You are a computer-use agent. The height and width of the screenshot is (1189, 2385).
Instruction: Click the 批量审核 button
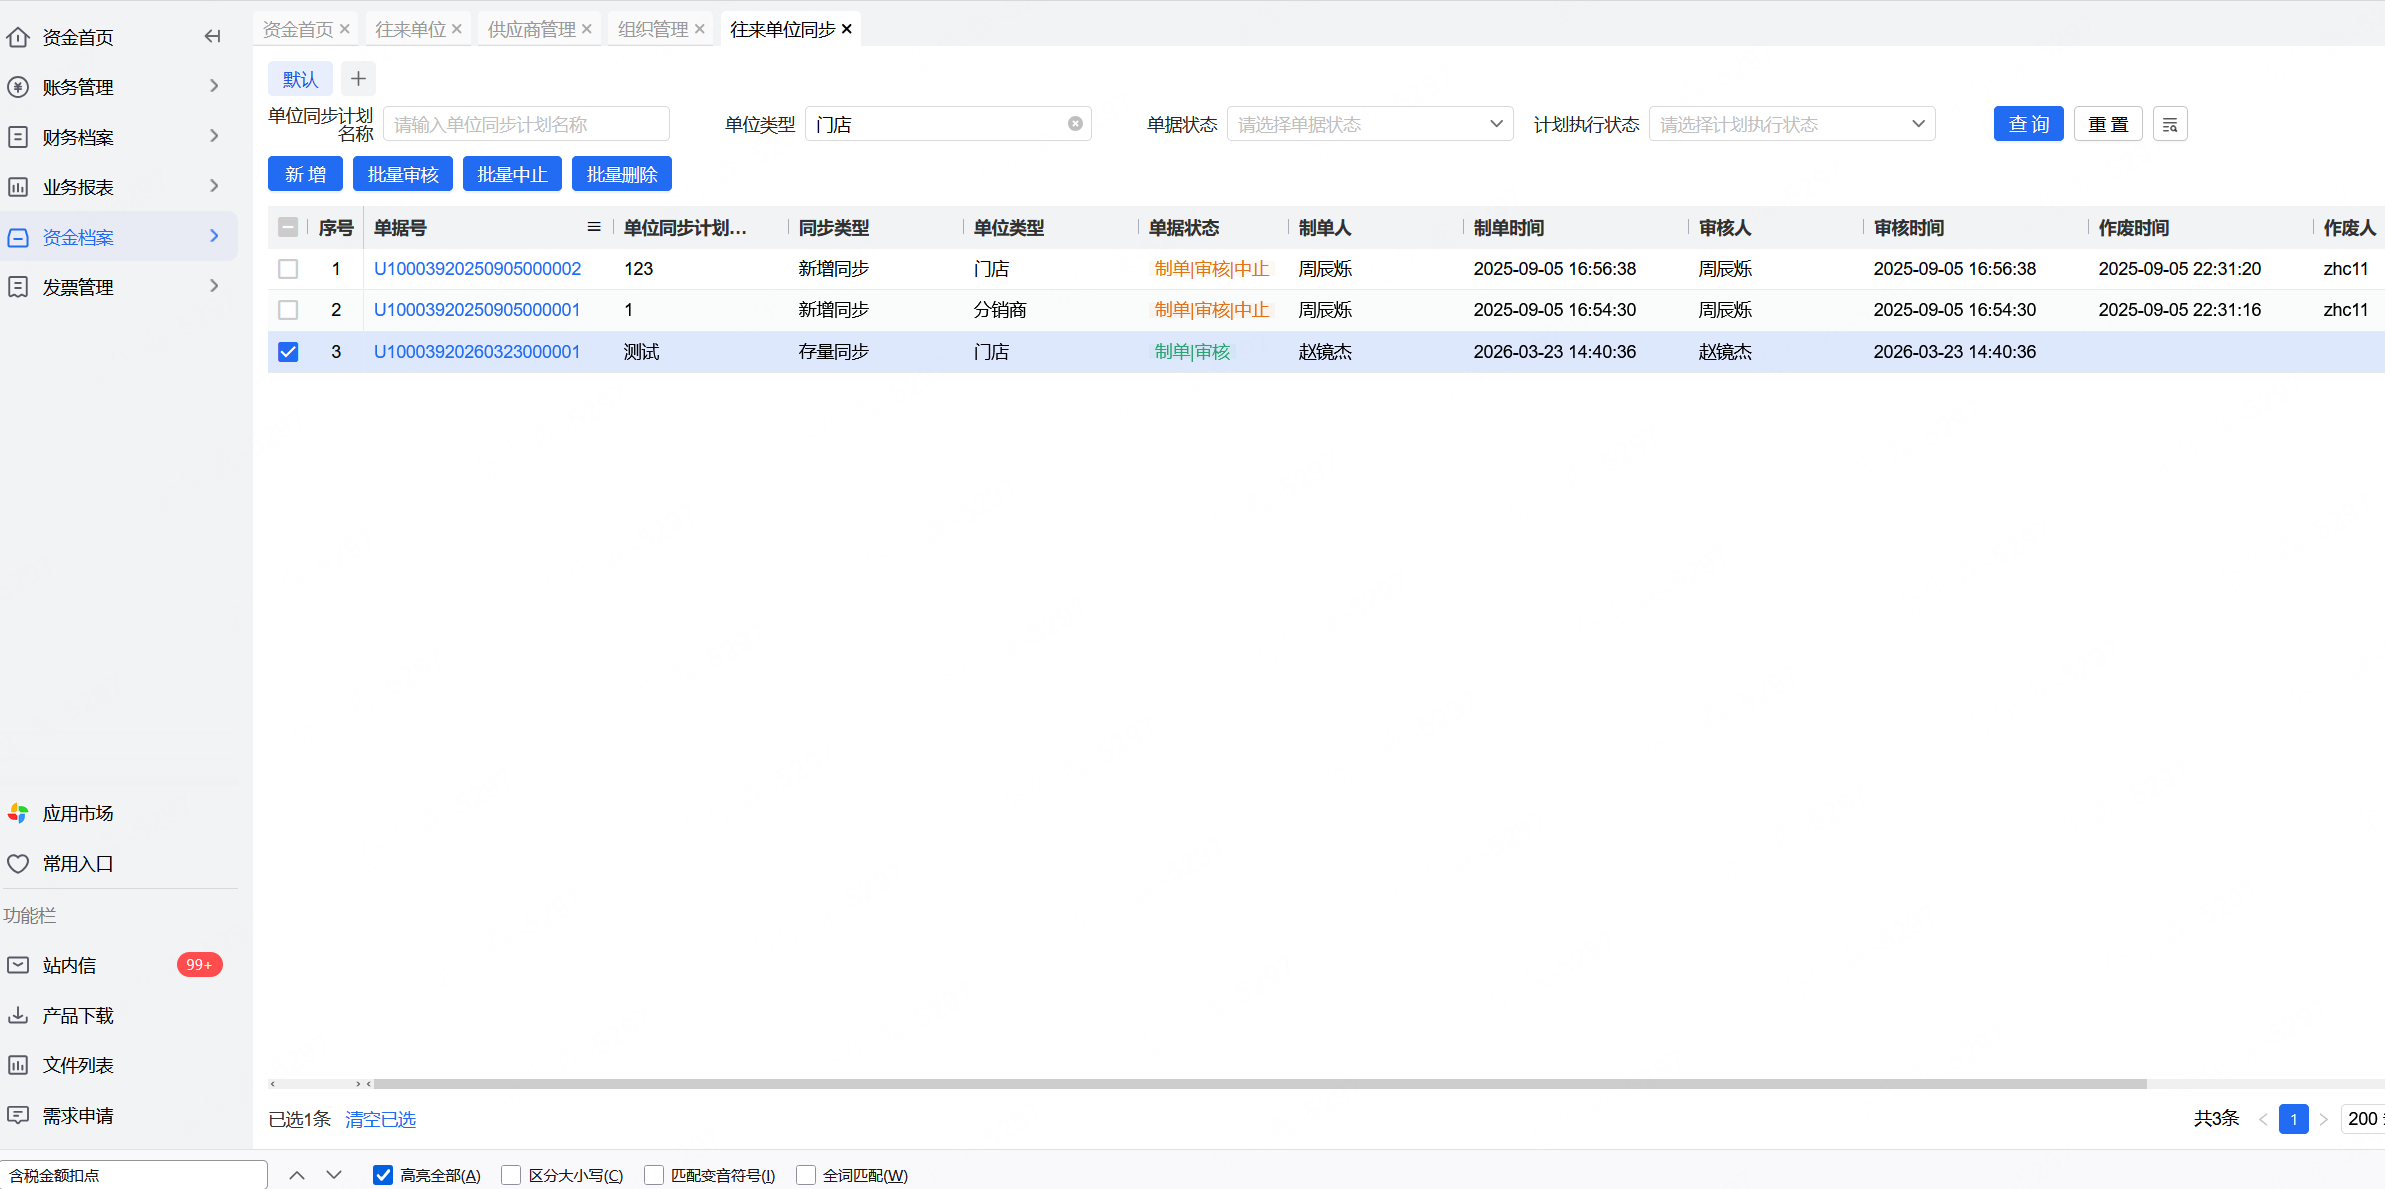click(402, 174)
